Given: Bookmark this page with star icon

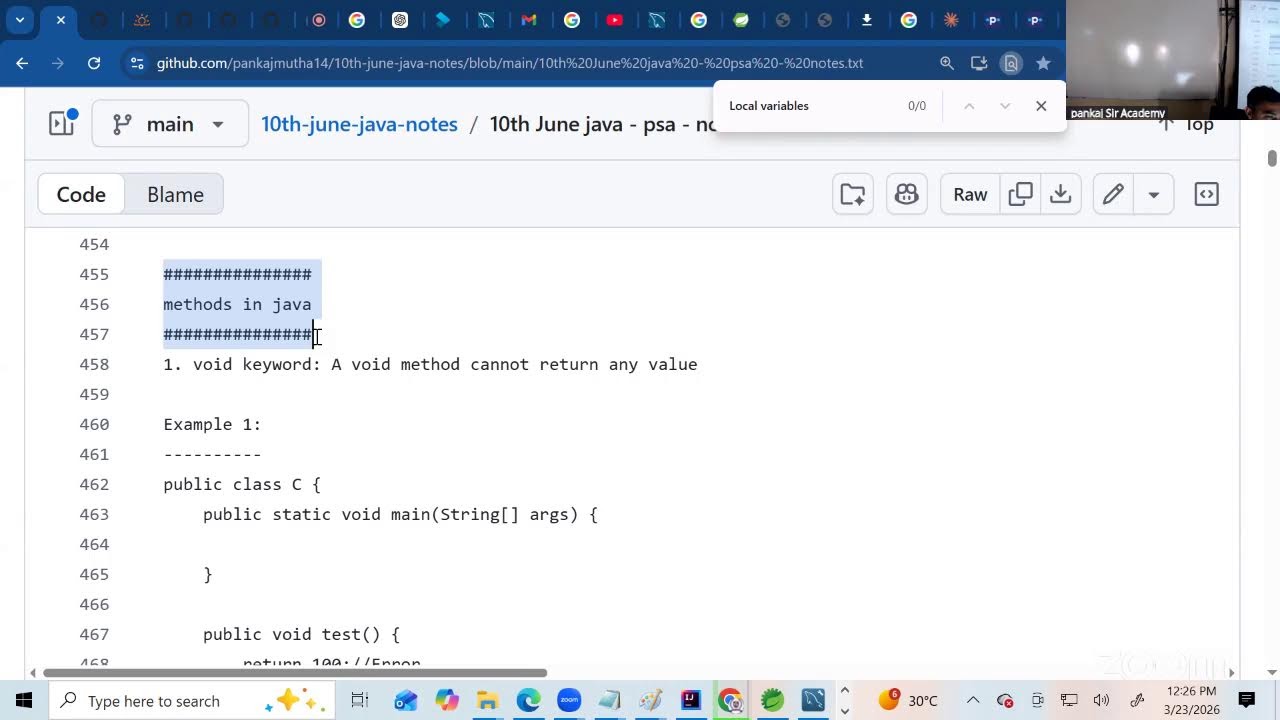Looking at the screenshot, I should click(x=1043, y=63).
